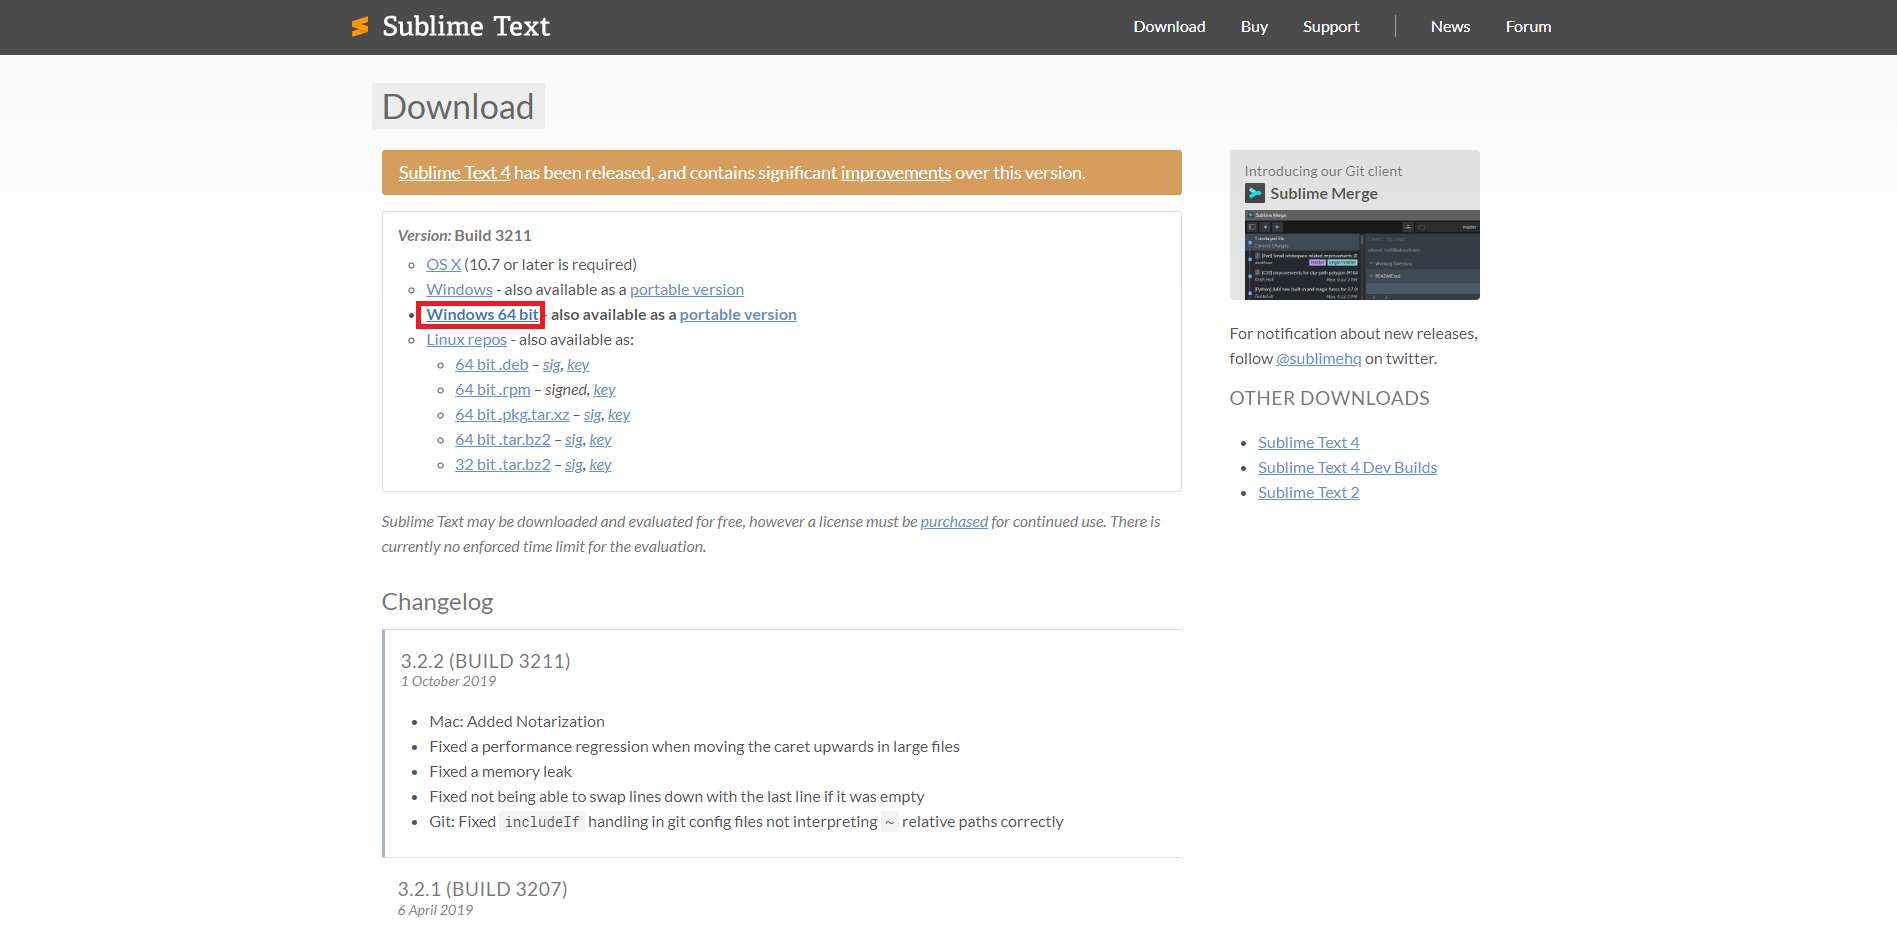This screenshot has height=935, width=1897.
Task: Click 'Introducing our Git client' text
Action: [x=1323, y=171]
